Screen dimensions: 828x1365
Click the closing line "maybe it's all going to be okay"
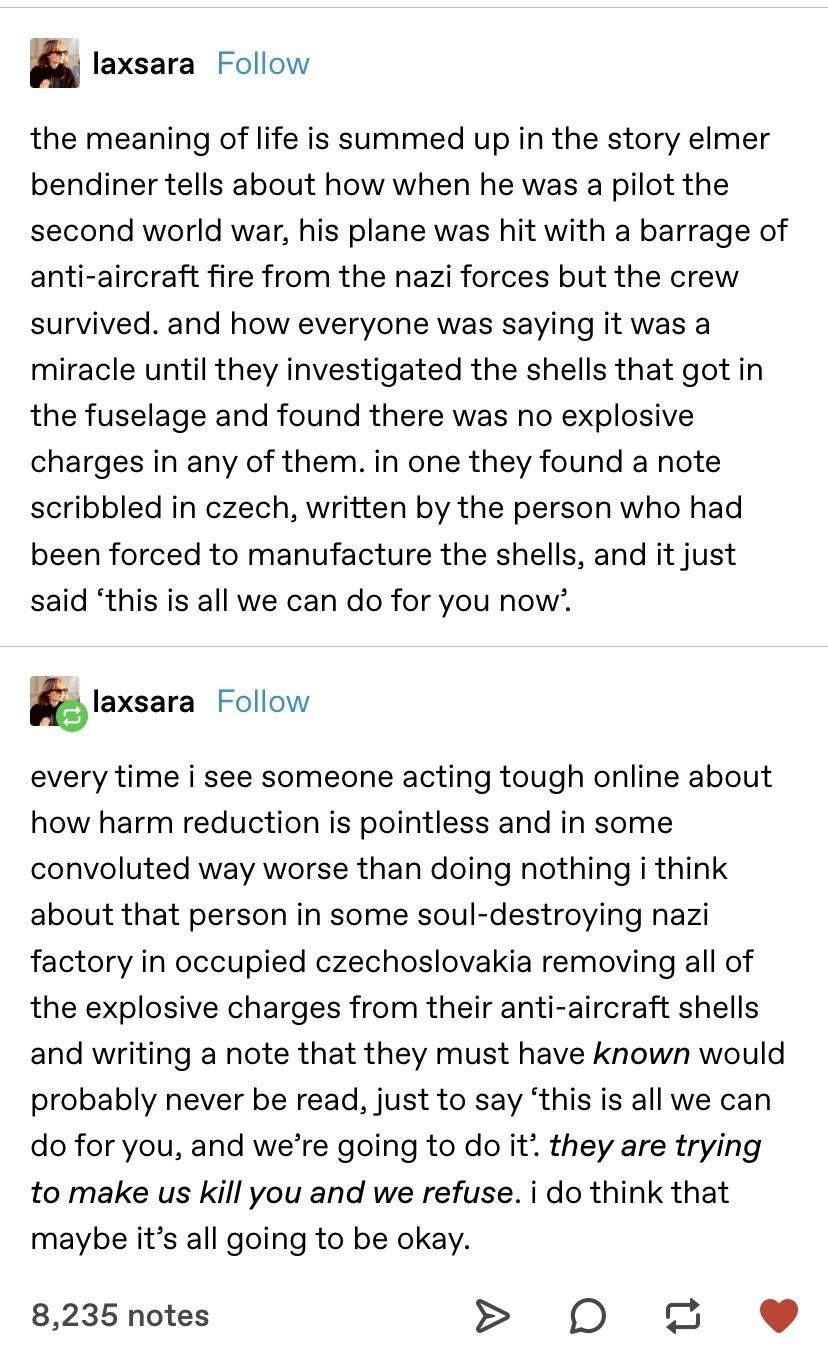250,1239
